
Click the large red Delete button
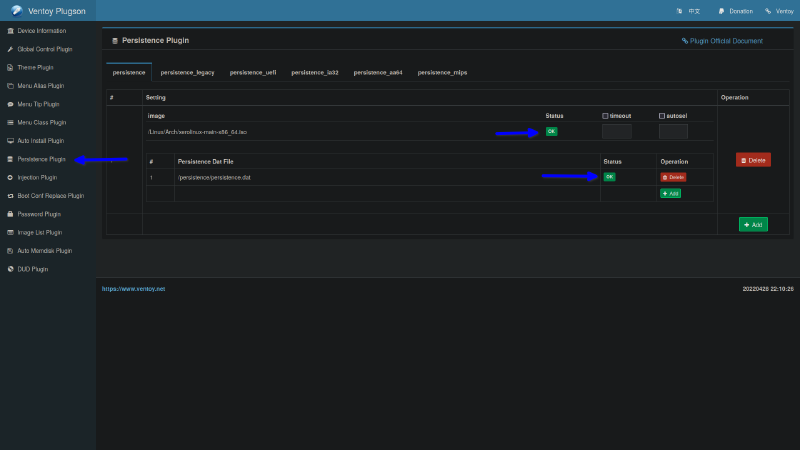click(x=753, y=160)
